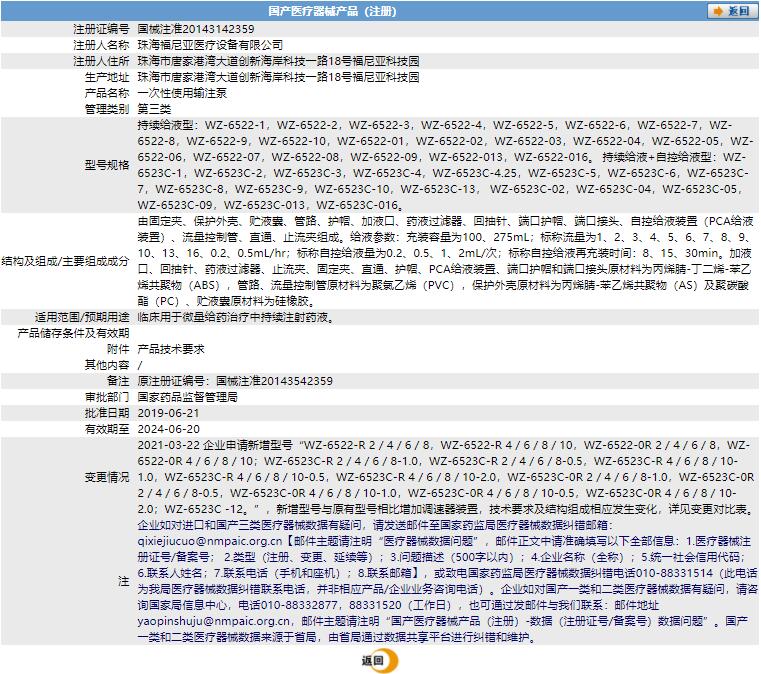Click the 有效期至 label

(107, 429)
